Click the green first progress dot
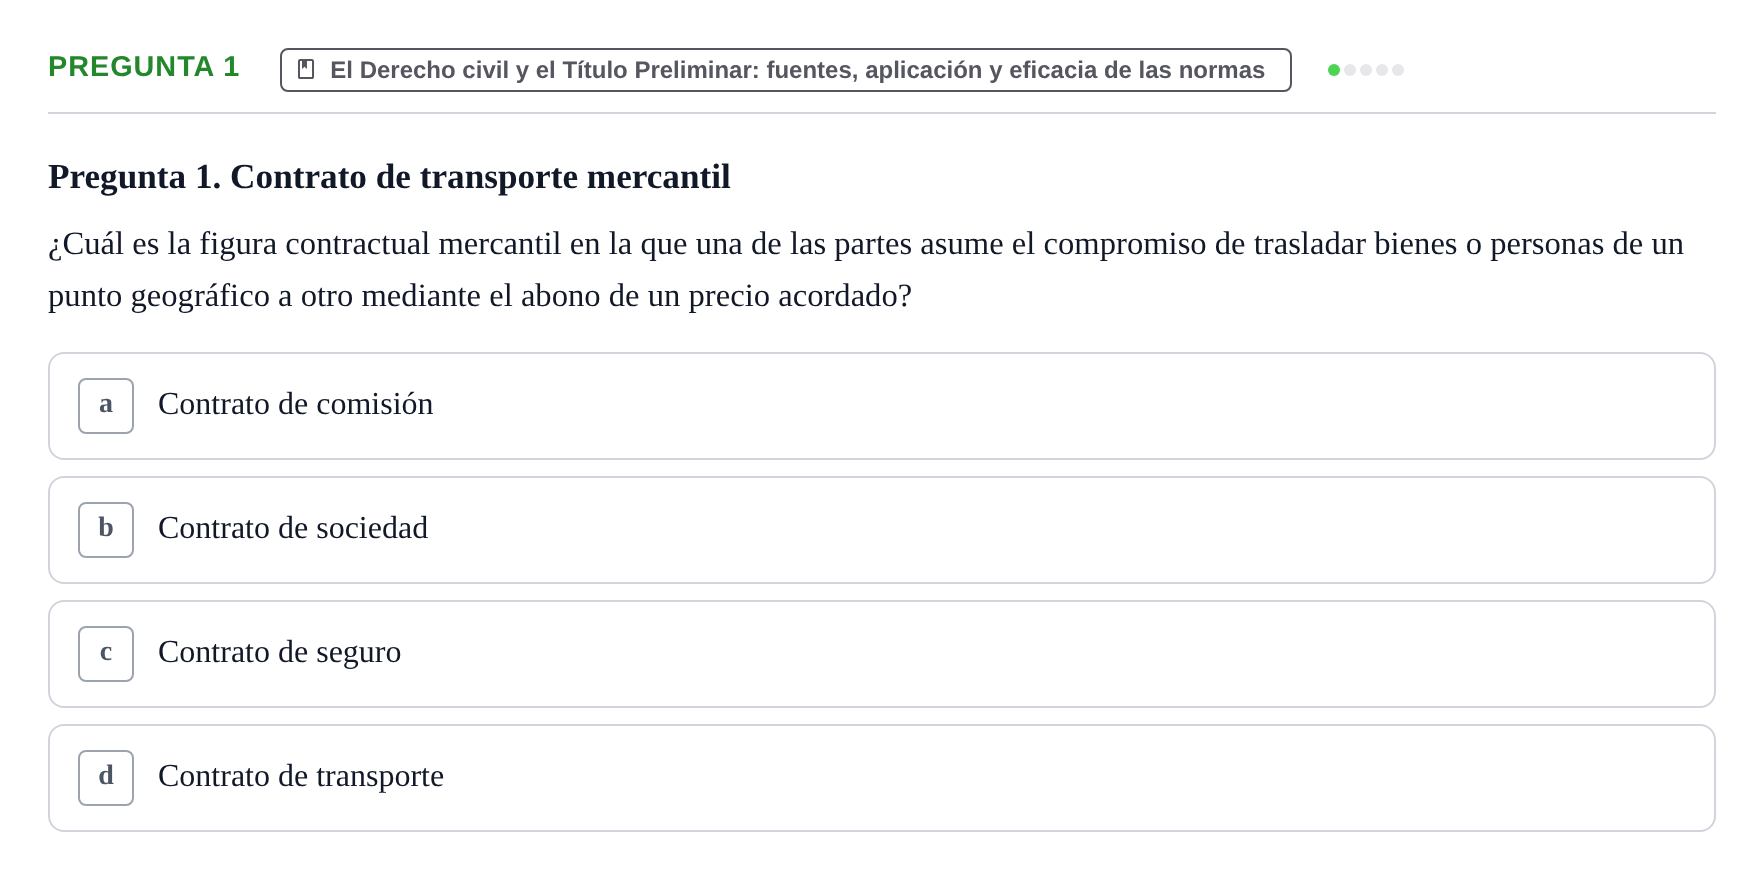The image size is (1764, 880). pos(1334,70)
